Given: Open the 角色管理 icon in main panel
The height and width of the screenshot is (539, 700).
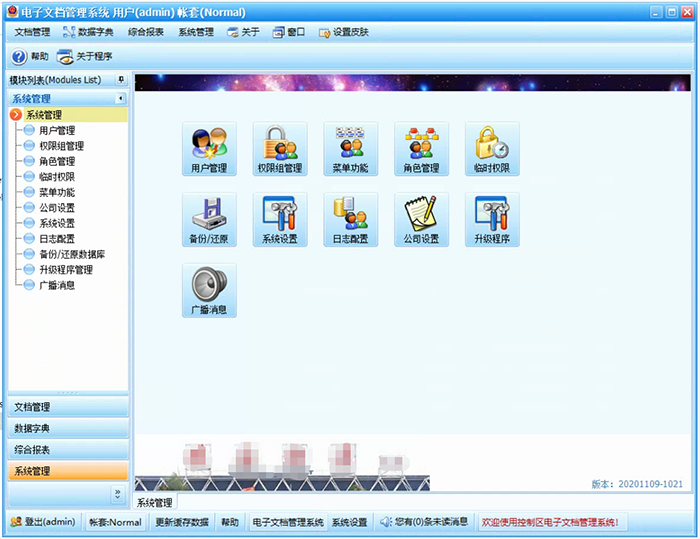Looking at the screenshot, I should (x=421, y=148).
